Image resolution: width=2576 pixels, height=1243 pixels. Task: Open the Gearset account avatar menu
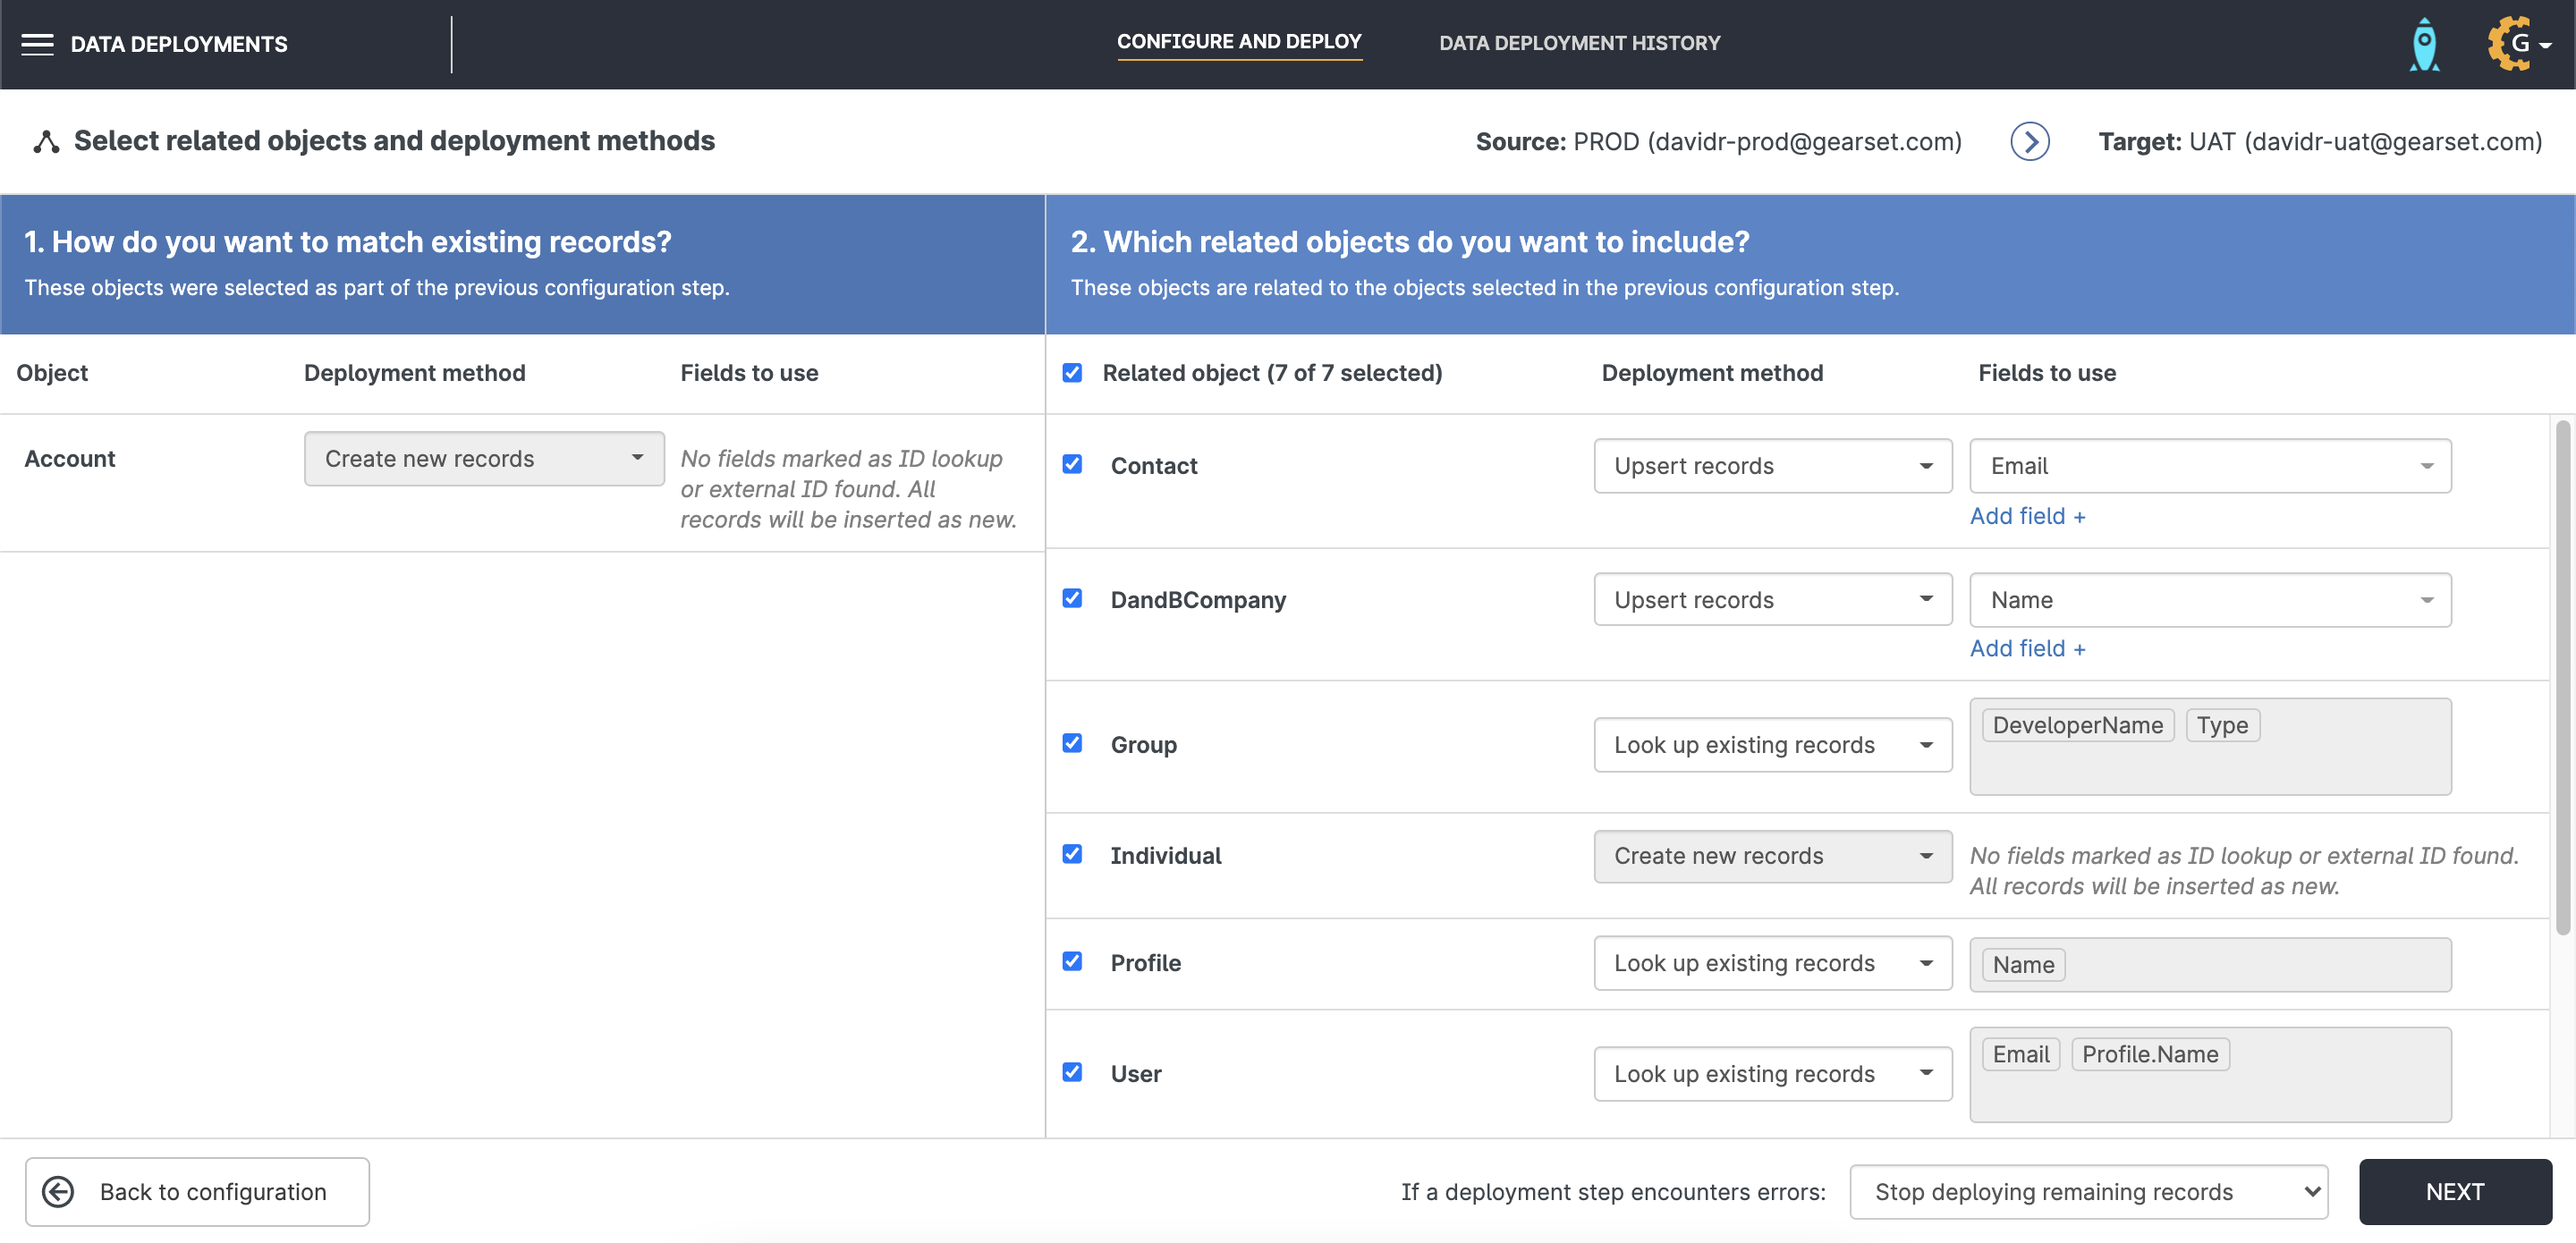pyautogui.click(x=2519, y=44)
